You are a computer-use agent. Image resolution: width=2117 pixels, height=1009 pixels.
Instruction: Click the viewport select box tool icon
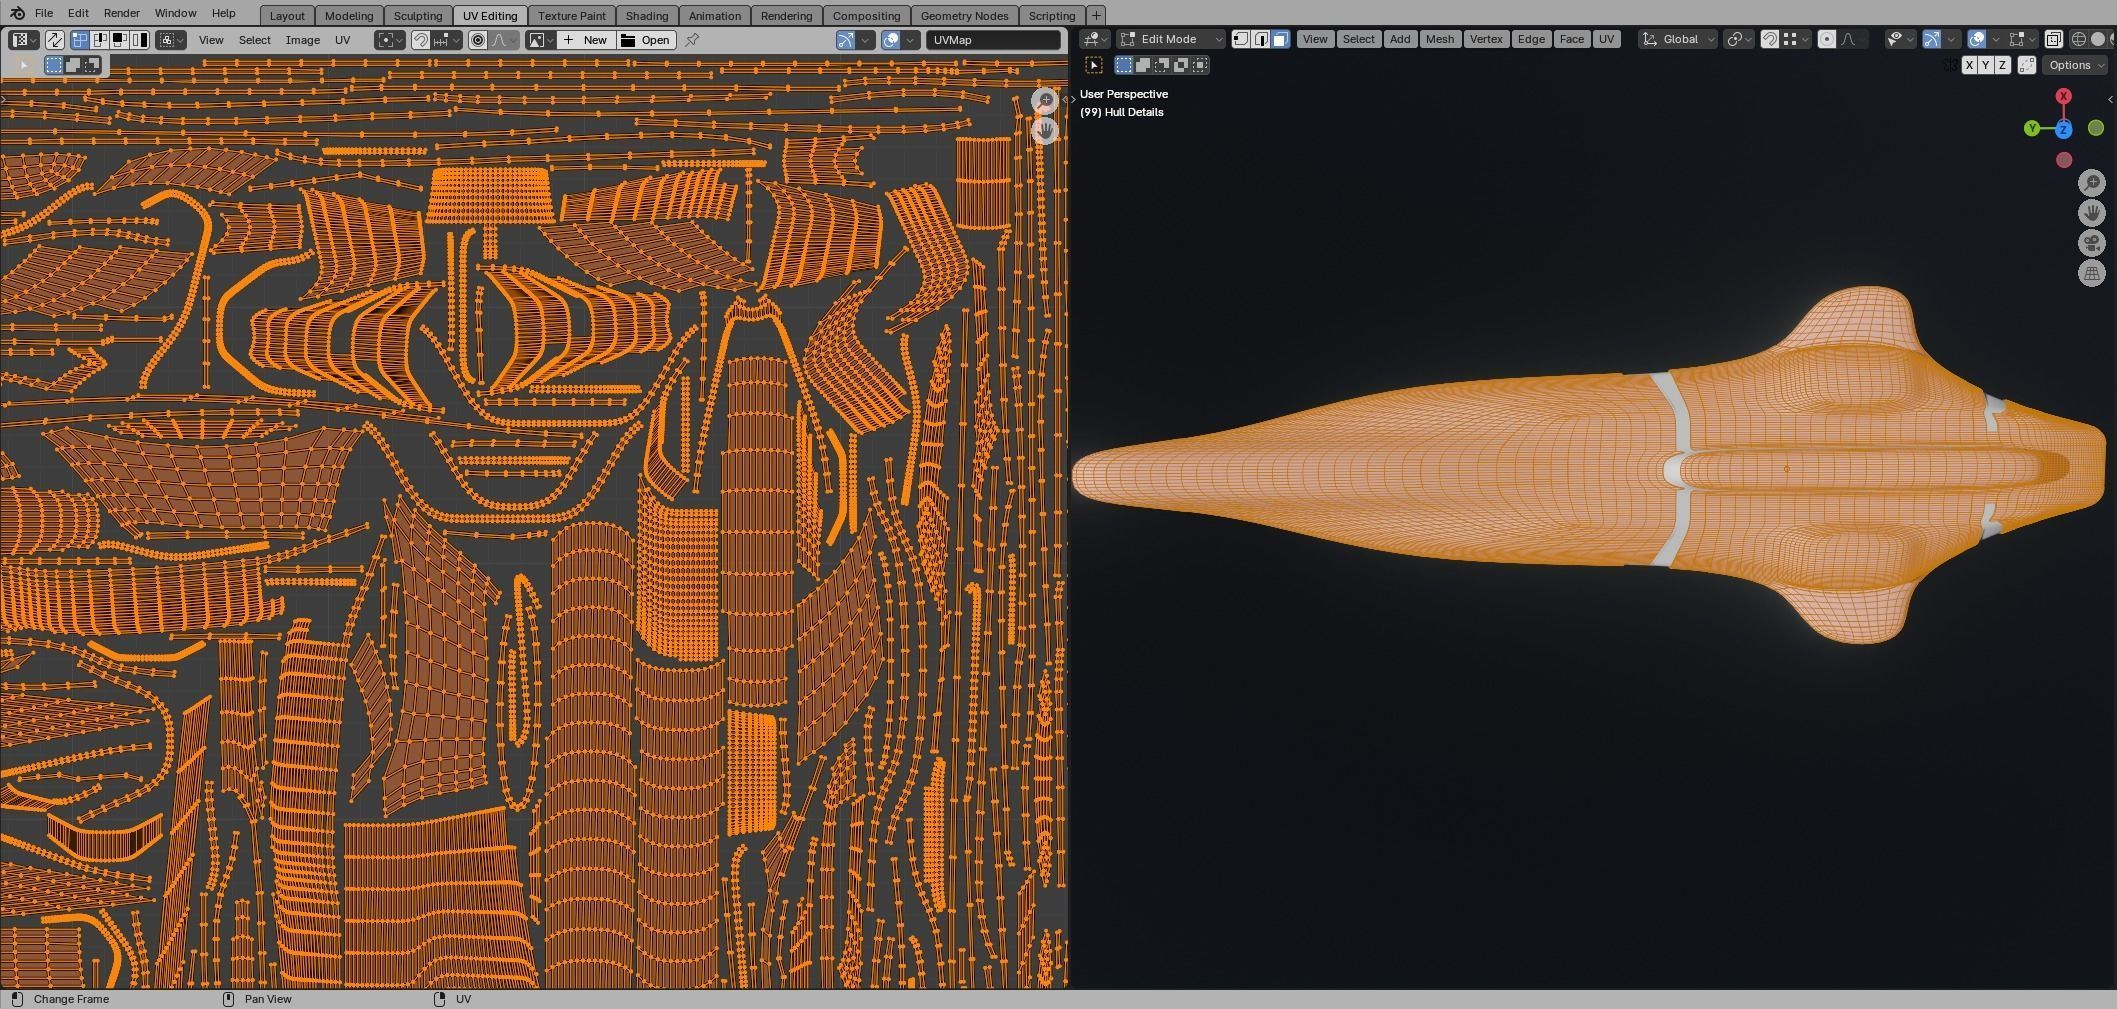[x=1094, y=65]
